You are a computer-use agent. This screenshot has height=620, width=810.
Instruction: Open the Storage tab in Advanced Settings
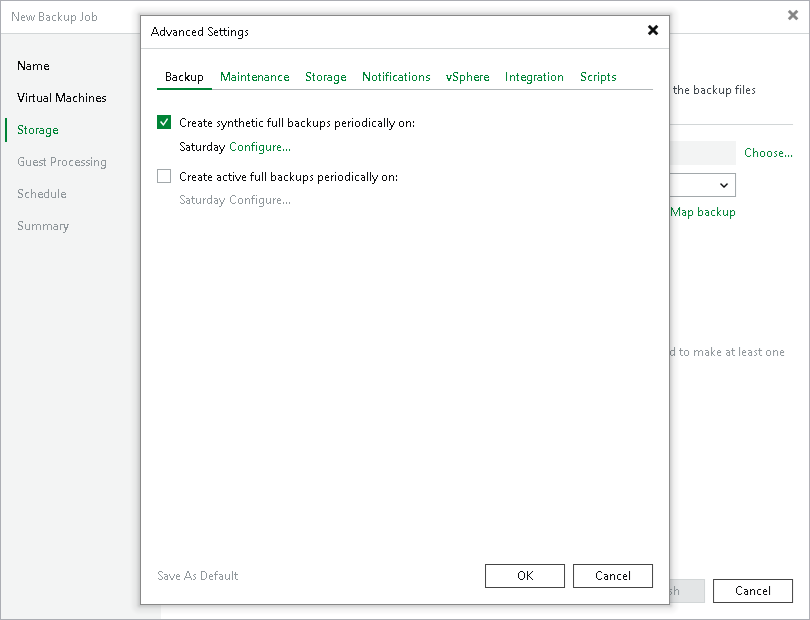pyautogui.click(x=325, y=77)
